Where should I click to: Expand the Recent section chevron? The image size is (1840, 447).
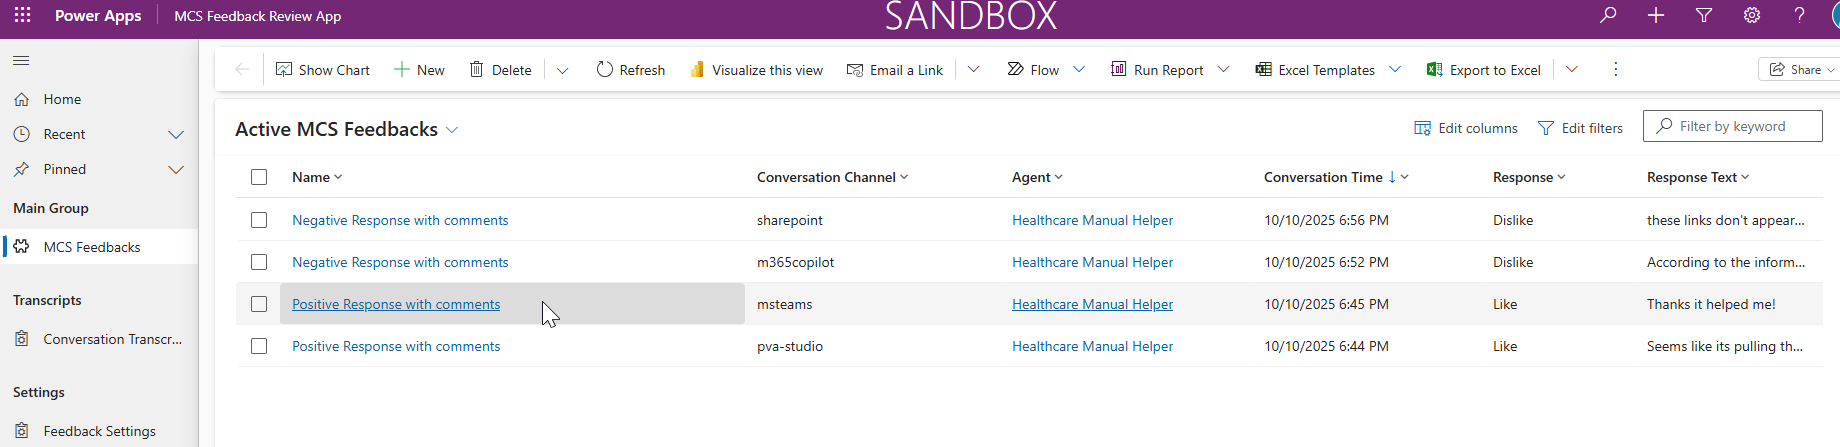pyautogui.click(x=176, y=135)
